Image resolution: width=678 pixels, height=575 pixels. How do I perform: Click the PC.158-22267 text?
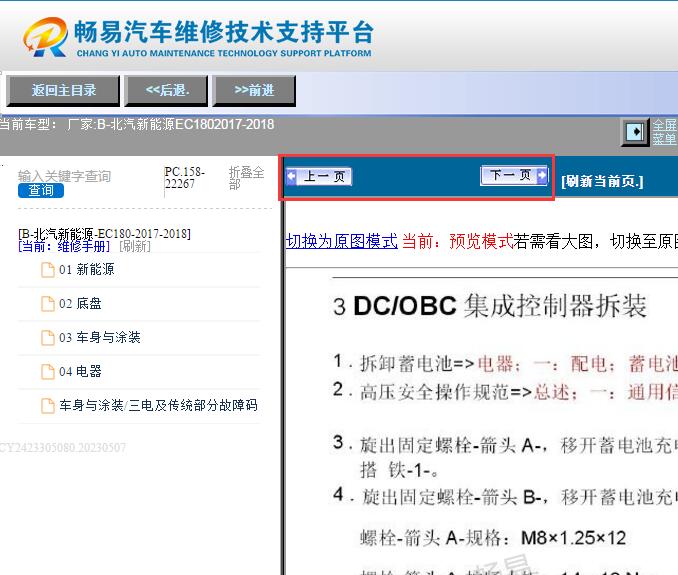click(185, 178)
